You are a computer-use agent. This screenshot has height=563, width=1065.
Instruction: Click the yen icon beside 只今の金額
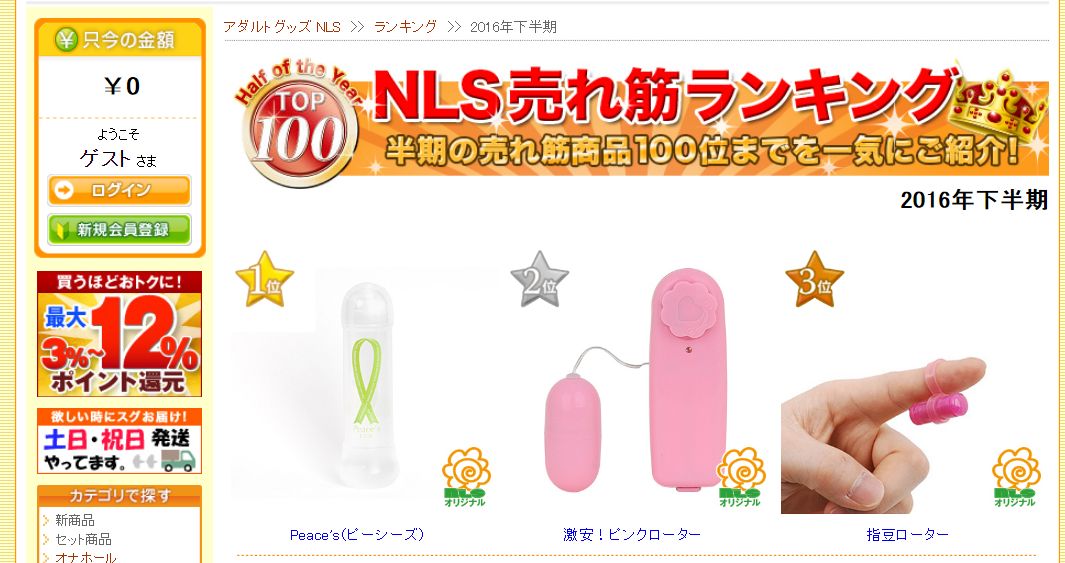(66, 40)
